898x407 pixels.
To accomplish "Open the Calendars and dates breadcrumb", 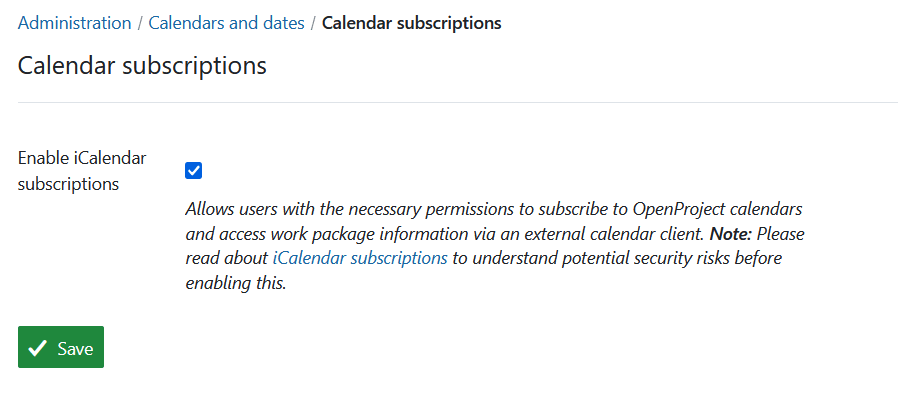I will pyautogui.click(x=226, y=22).
